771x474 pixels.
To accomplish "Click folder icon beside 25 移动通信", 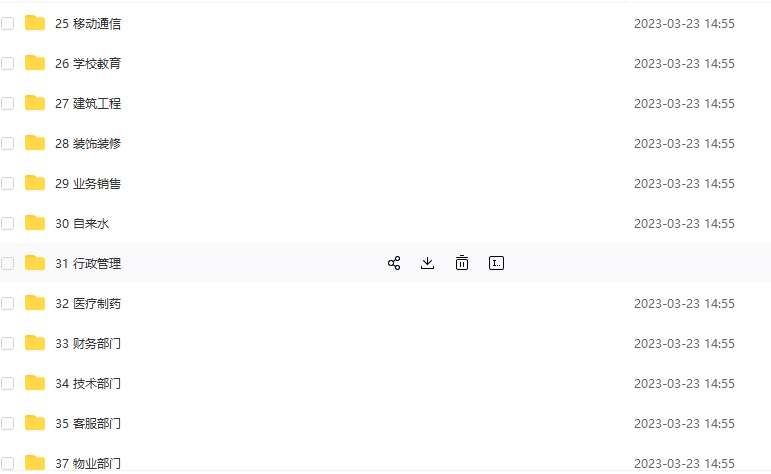I will (x=35, y=23).
